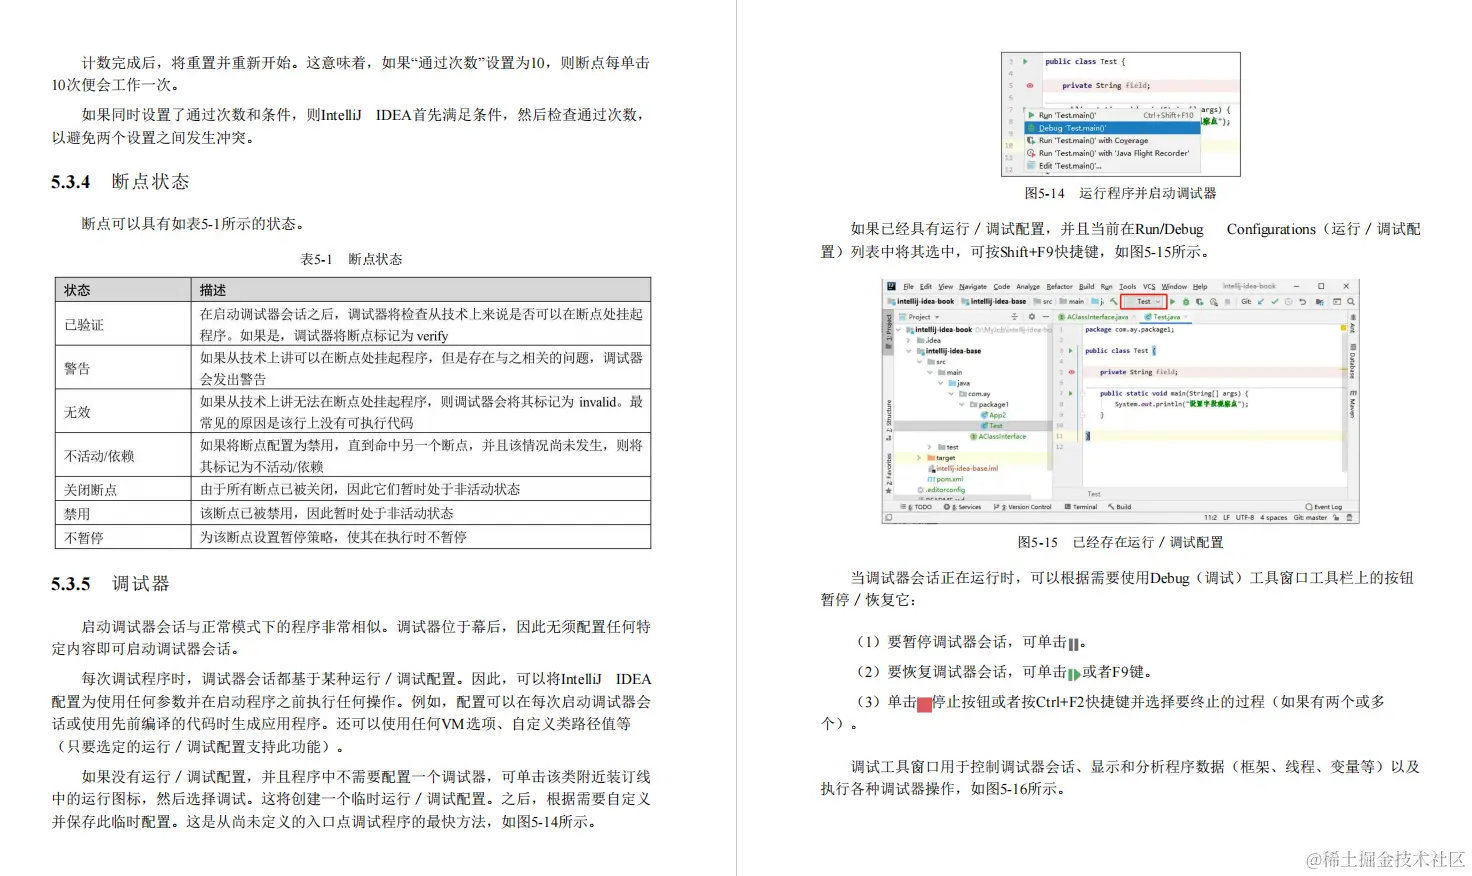This screenshot has width=1472, height=876.
Task: Click the Git update project arrow icon
Action: [1261, 301]
